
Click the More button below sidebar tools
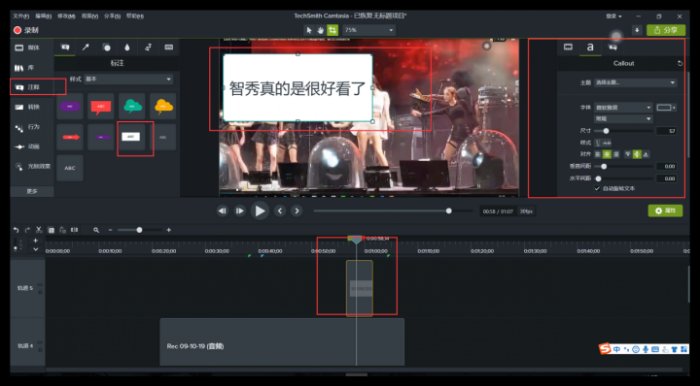click(x=32, y=191)
